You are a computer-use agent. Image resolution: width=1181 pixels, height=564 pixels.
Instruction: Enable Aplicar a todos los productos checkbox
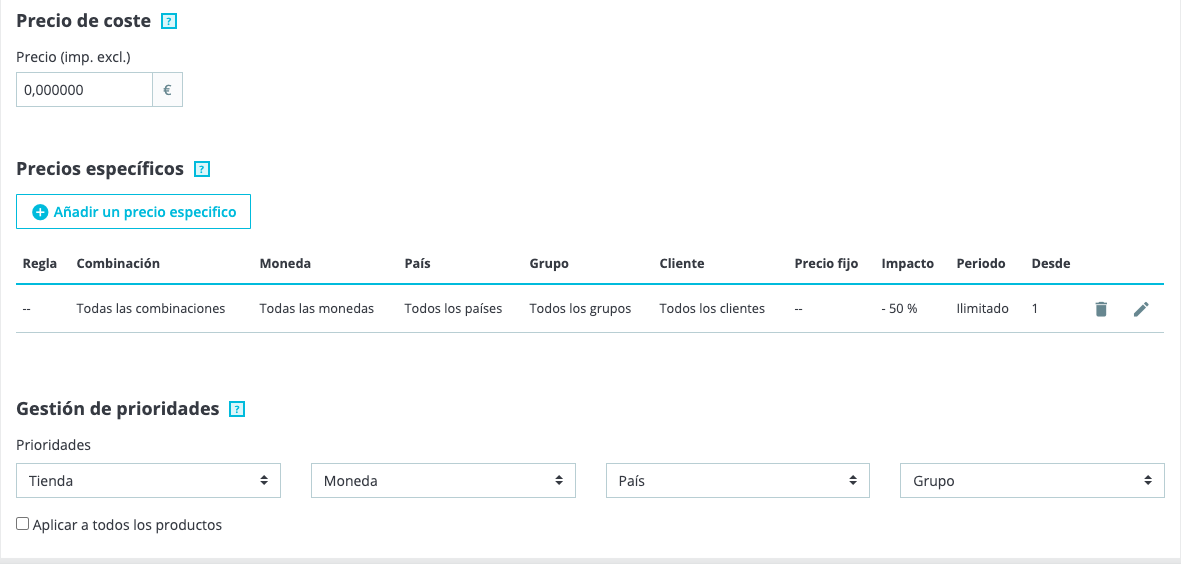pos(23,524)
